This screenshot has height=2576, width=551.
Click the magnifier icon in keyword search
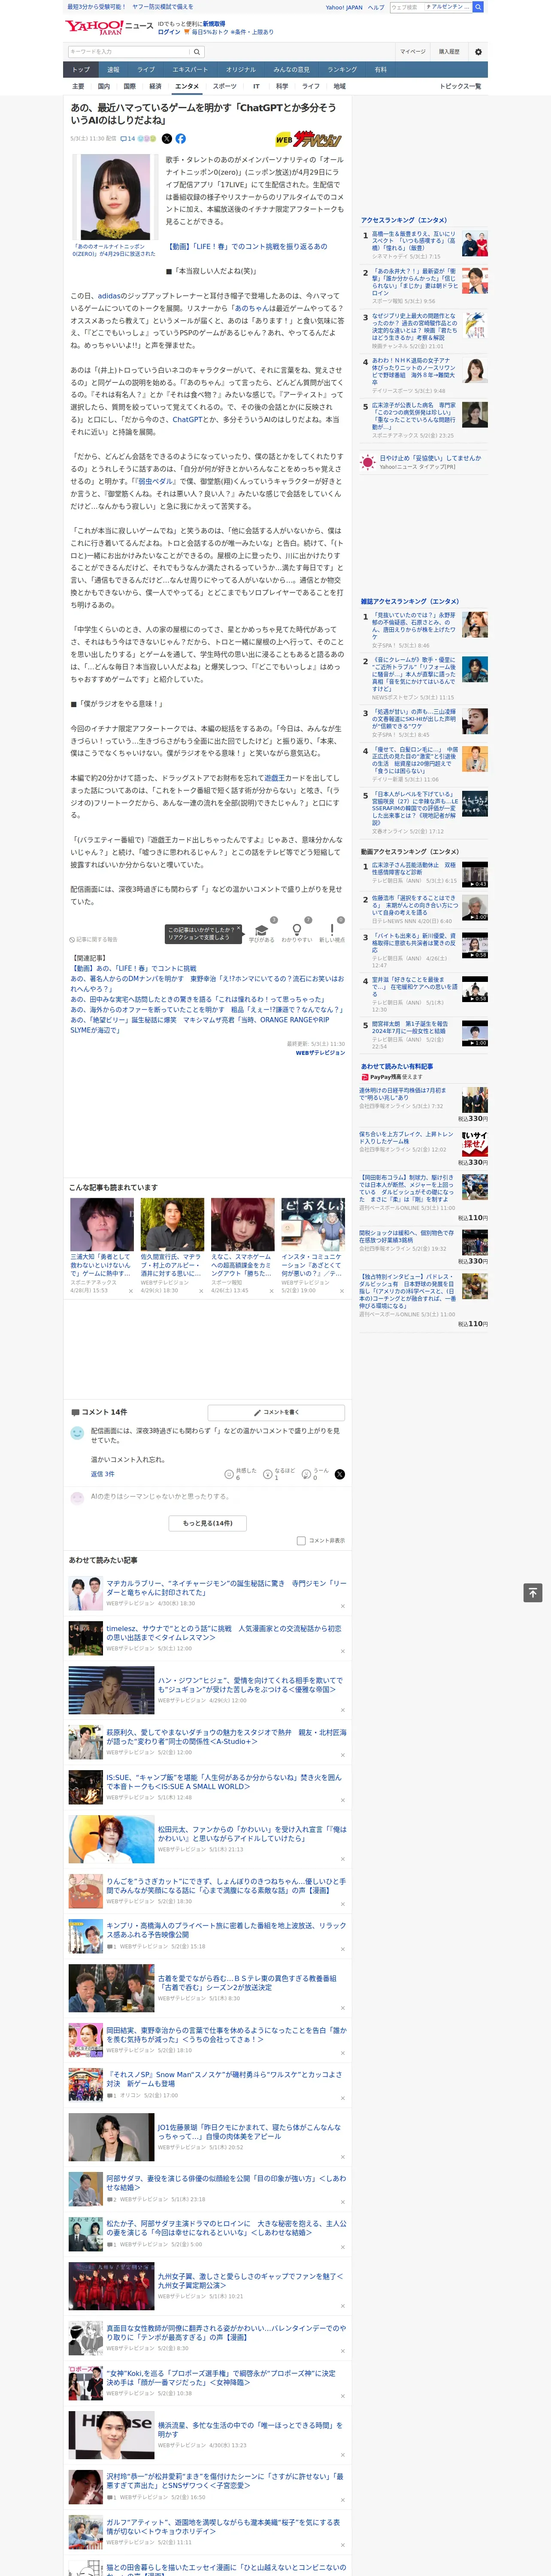point(197,52)
